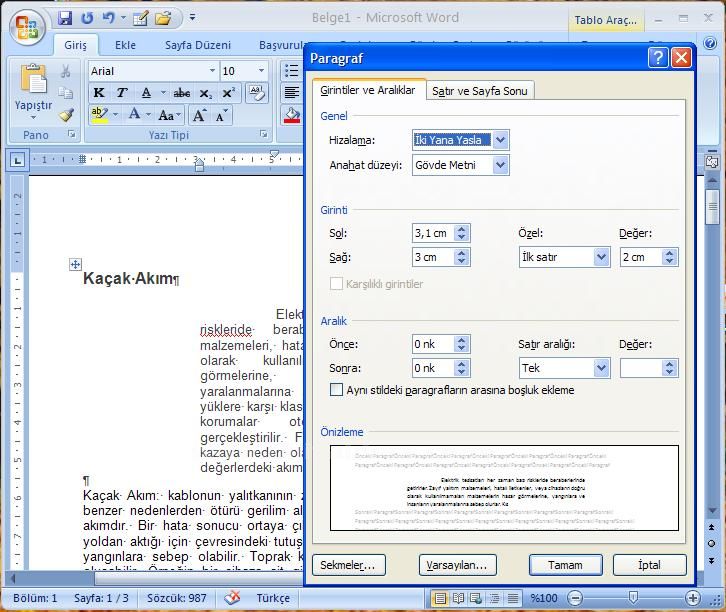Switch to 'Satır ve Sayfa Sonu' tab
This screenshot has width=726, height=612.
480,91
